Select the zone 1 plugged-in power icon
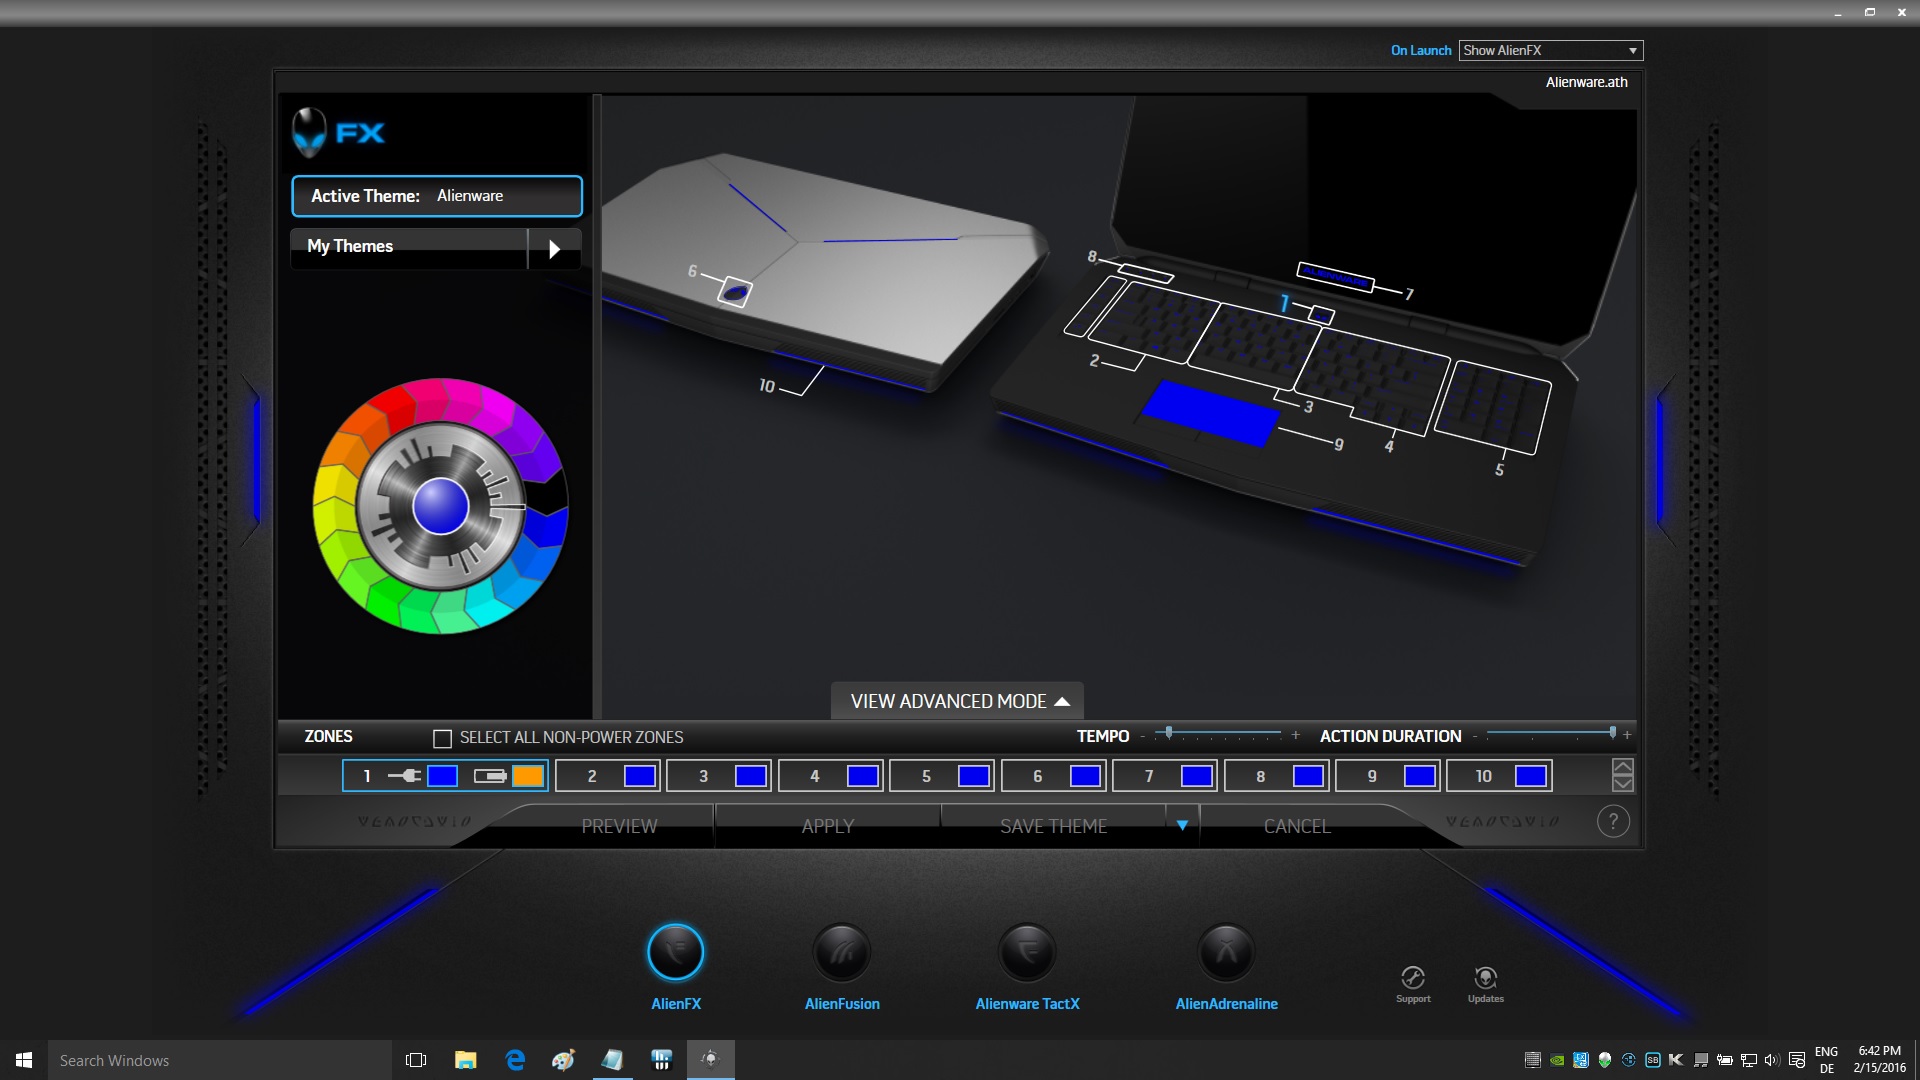The image size is (1920, 1080). [x=404, y=776]
